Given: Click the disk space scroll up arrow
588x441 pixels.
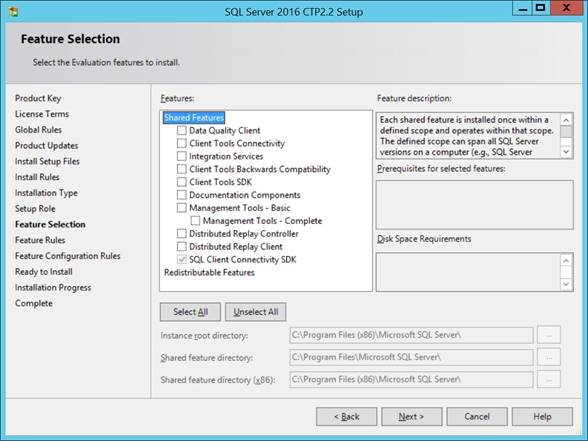Looking at the screenshot, I should point(566,260).
